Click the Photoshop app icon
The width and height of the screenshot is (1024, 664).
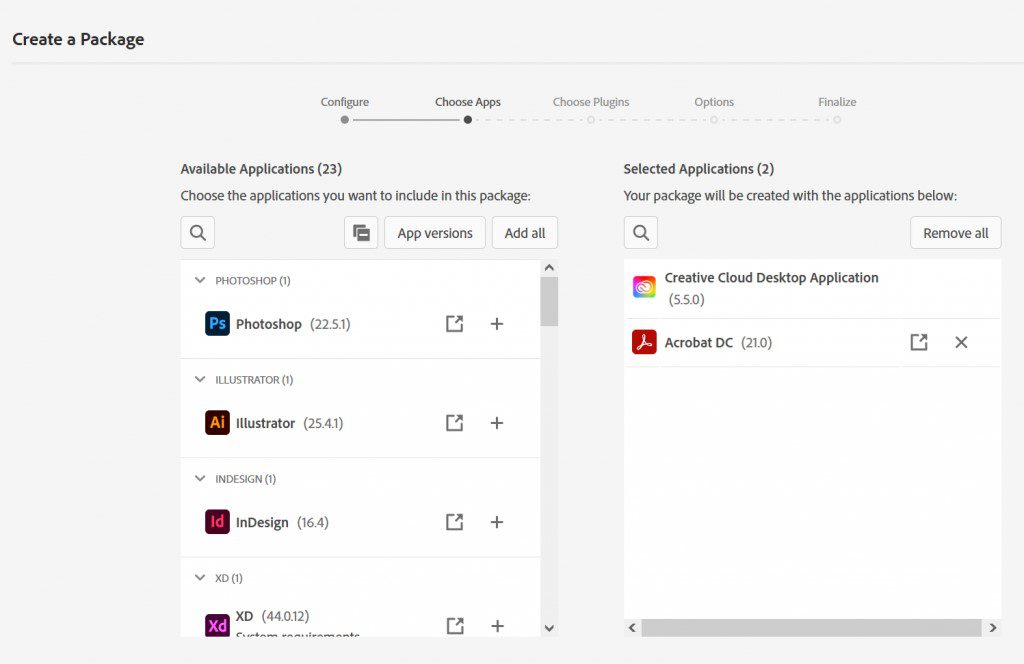click(218, 323)
